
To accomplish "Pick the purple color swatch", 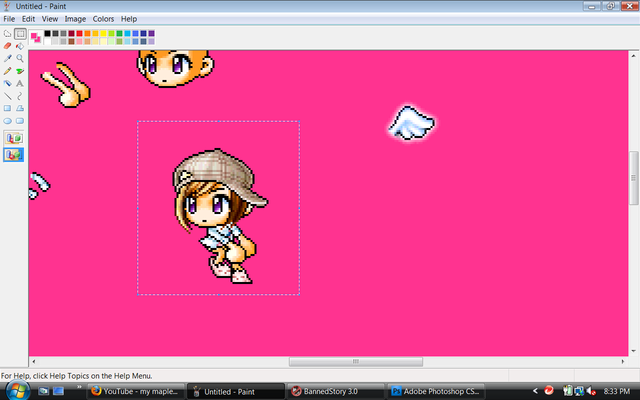I will coord(151,33).
